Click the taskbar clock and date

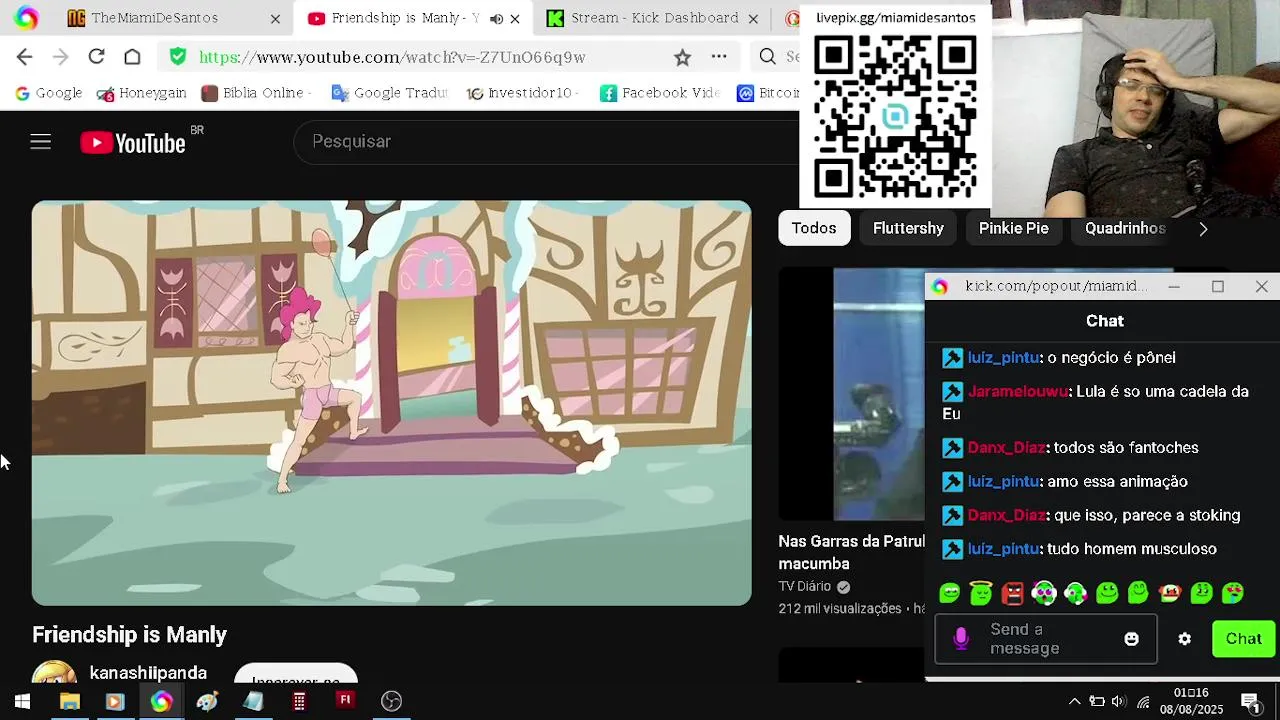click(1191, 701)
